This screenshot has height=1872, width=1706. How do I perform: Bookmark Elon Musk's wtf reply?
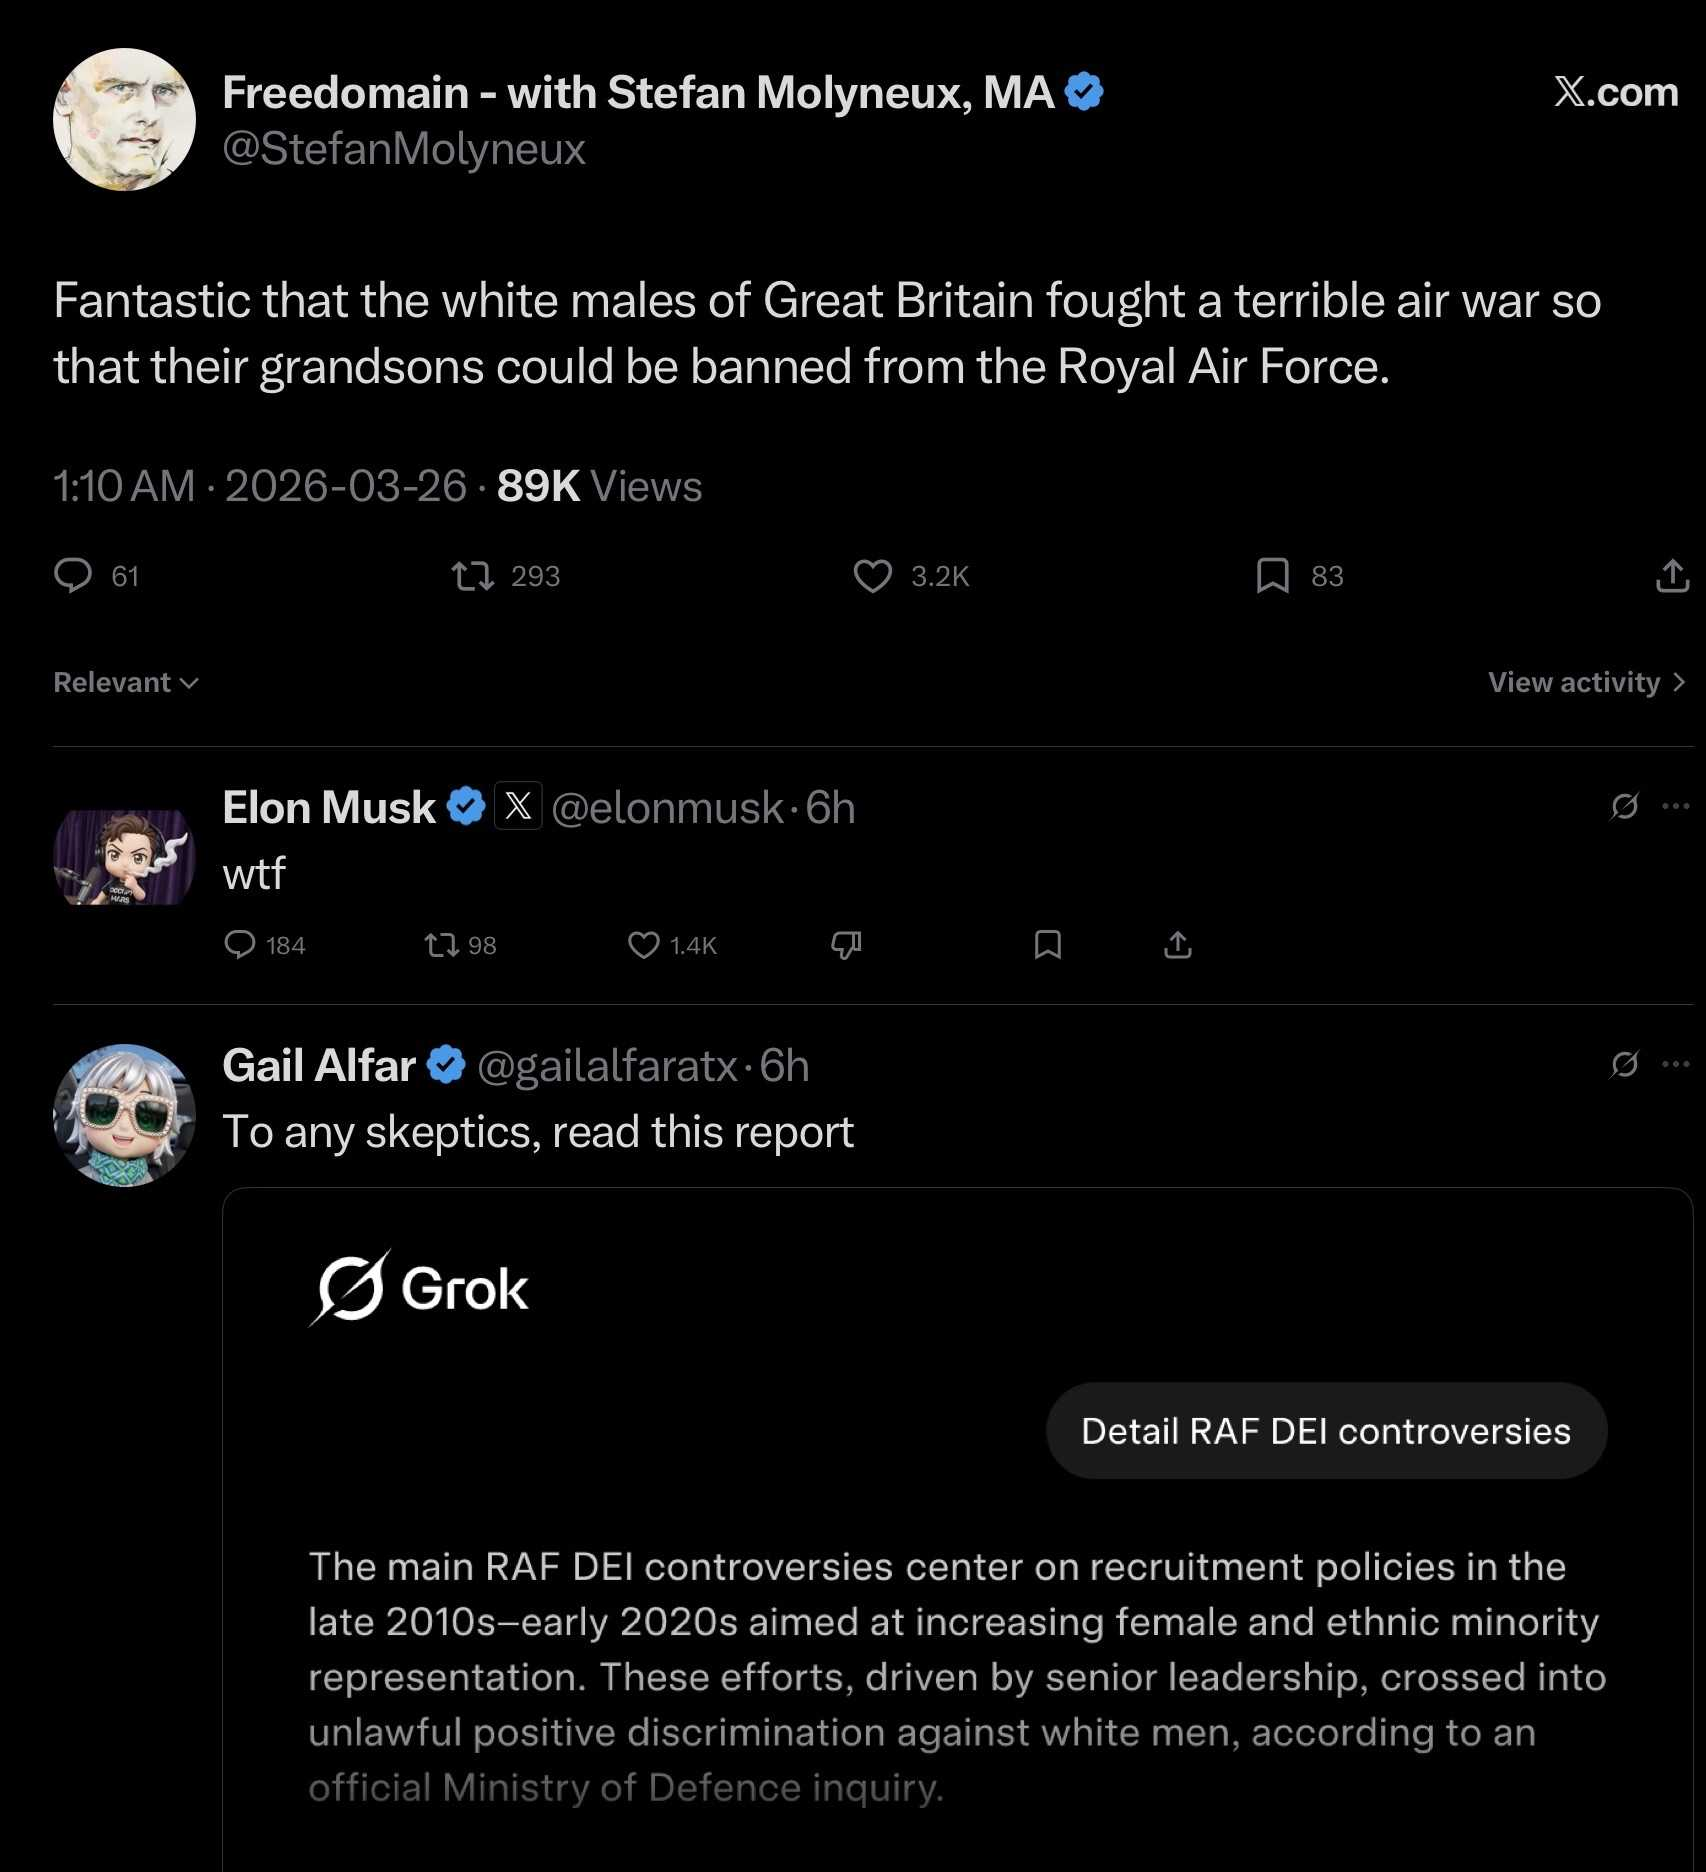[x=1047, y=945]
